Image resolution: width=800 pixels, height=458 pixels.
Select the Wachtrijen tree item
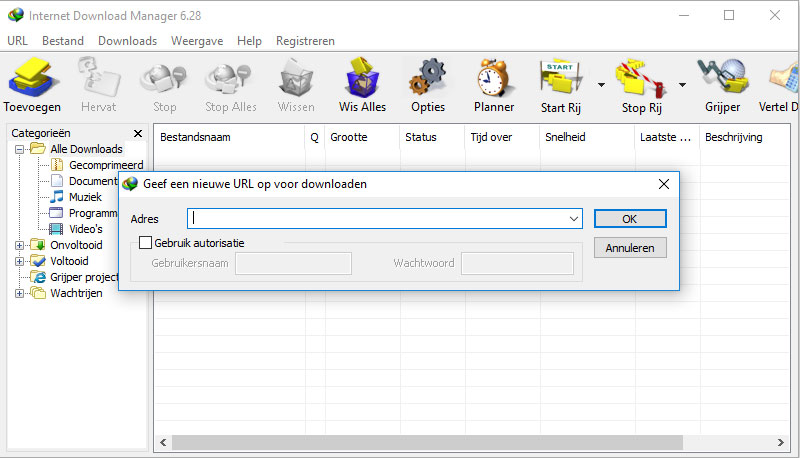[76, 293]
